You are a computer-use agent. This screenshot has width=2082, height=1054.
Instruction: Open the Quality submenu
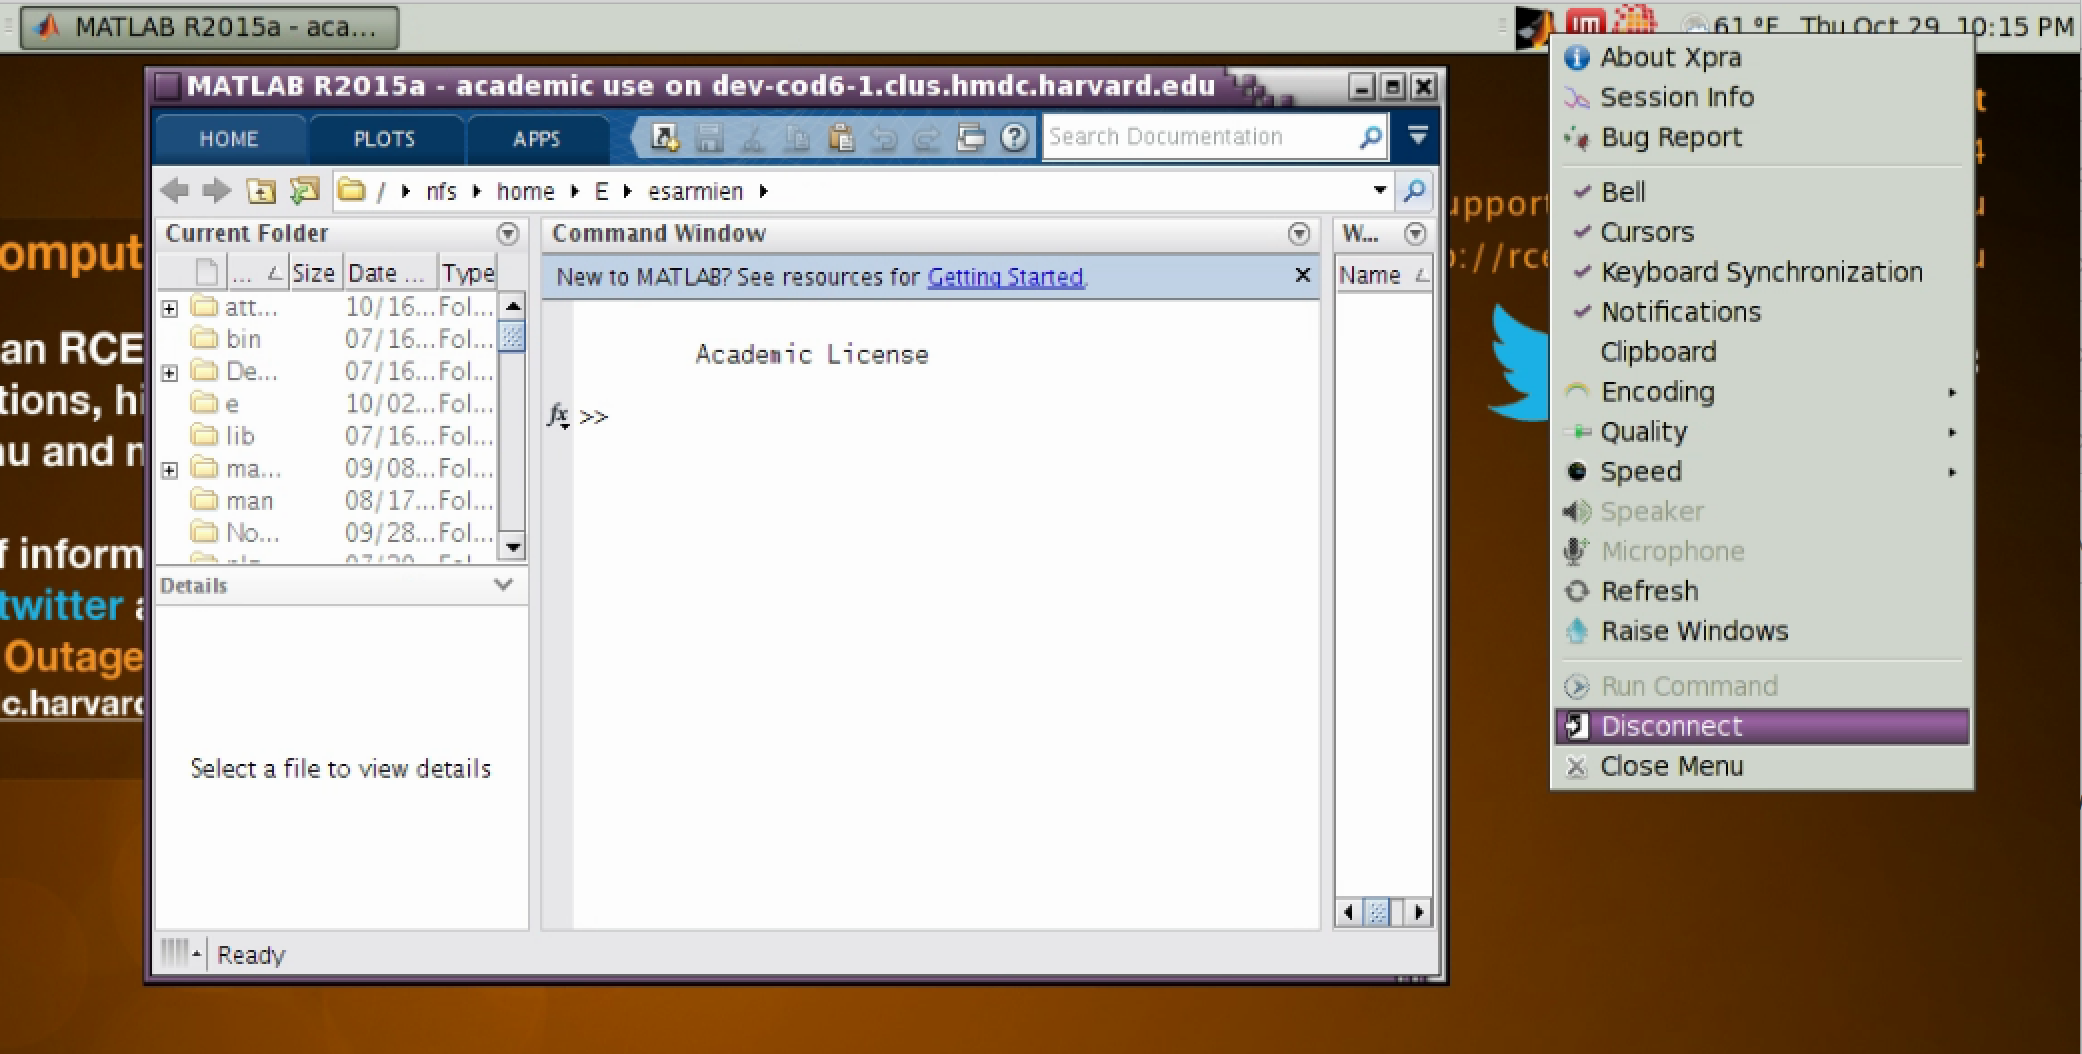coord(1761,432)
